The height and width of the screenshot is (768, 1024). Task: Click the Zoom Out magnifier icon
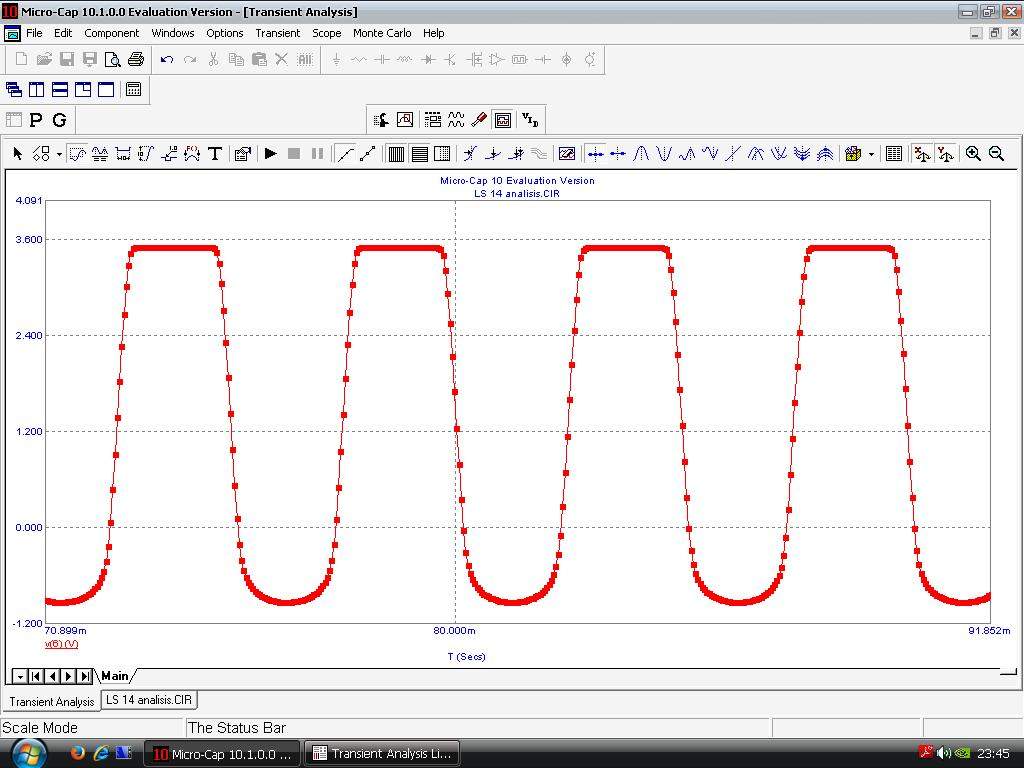996,154
